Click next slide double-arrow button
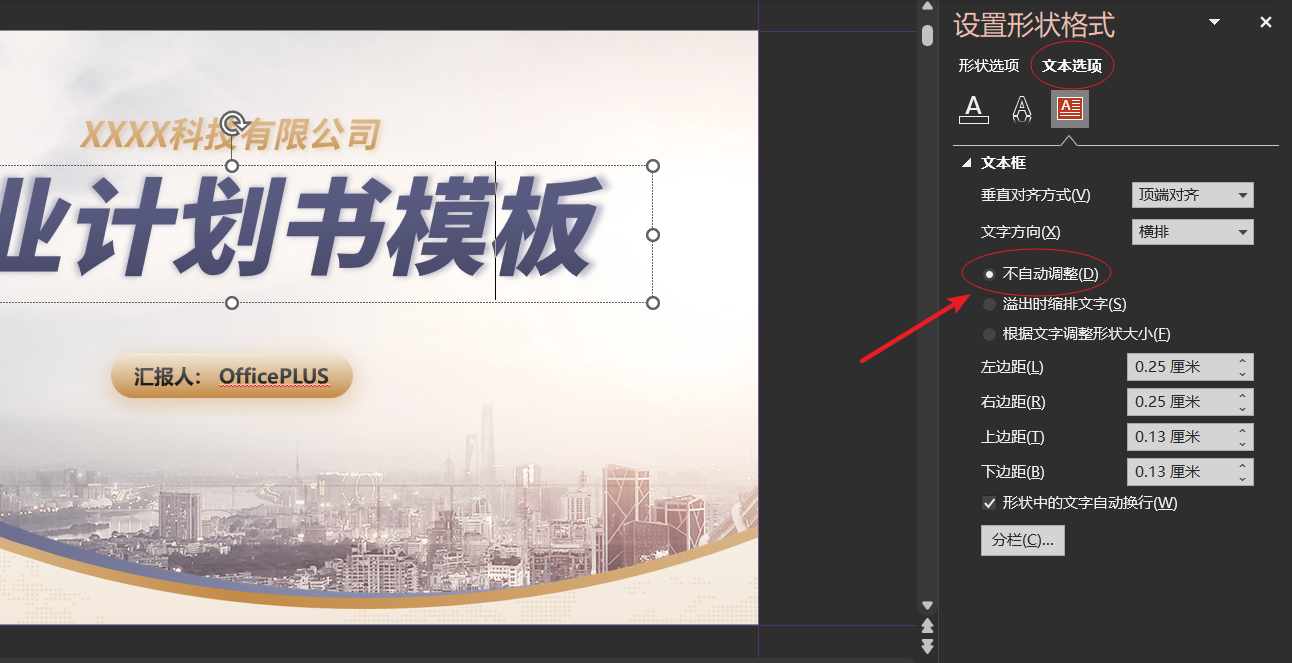The width and height of the screenshot is (1292, 663). (927, 646)
